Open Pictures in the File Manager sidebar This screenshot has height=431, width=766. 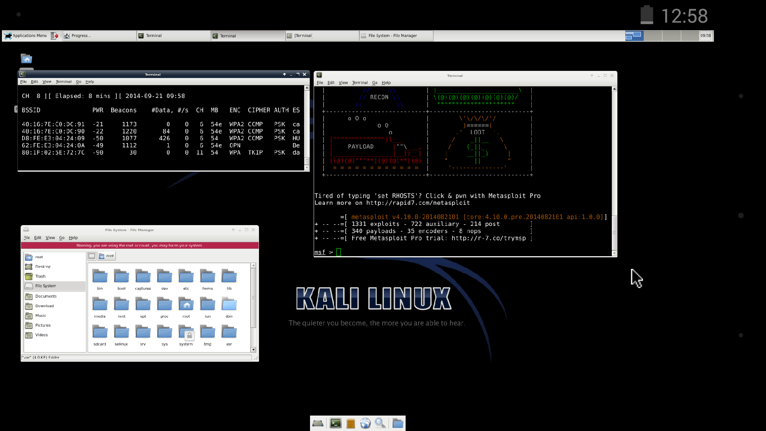(54, 325)
